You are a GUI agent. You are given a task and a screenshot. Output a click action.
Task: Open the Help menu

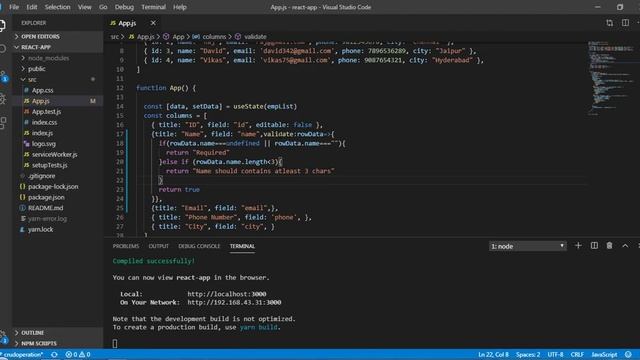180,7
